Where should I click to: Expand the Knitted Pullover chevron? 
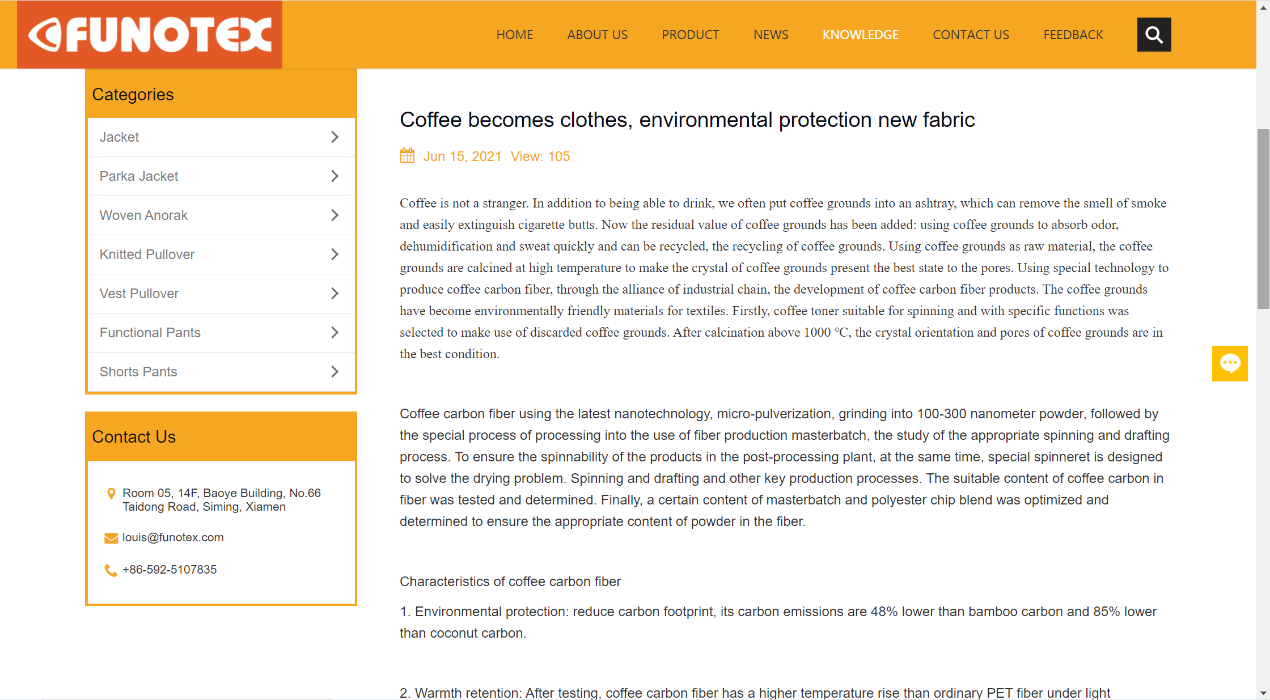(x=335, y=254)
